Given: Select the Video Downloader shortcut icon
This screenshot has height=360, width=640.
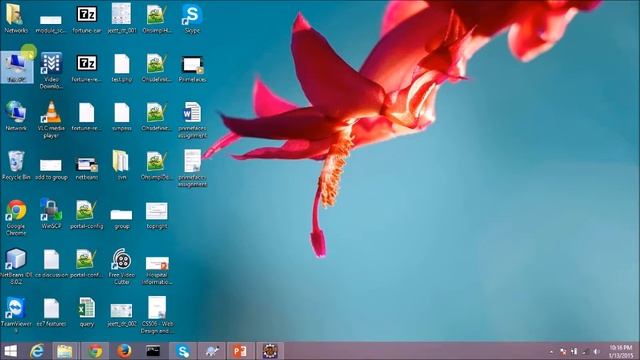Looking at the screenshot, I should tap(51, 70).
